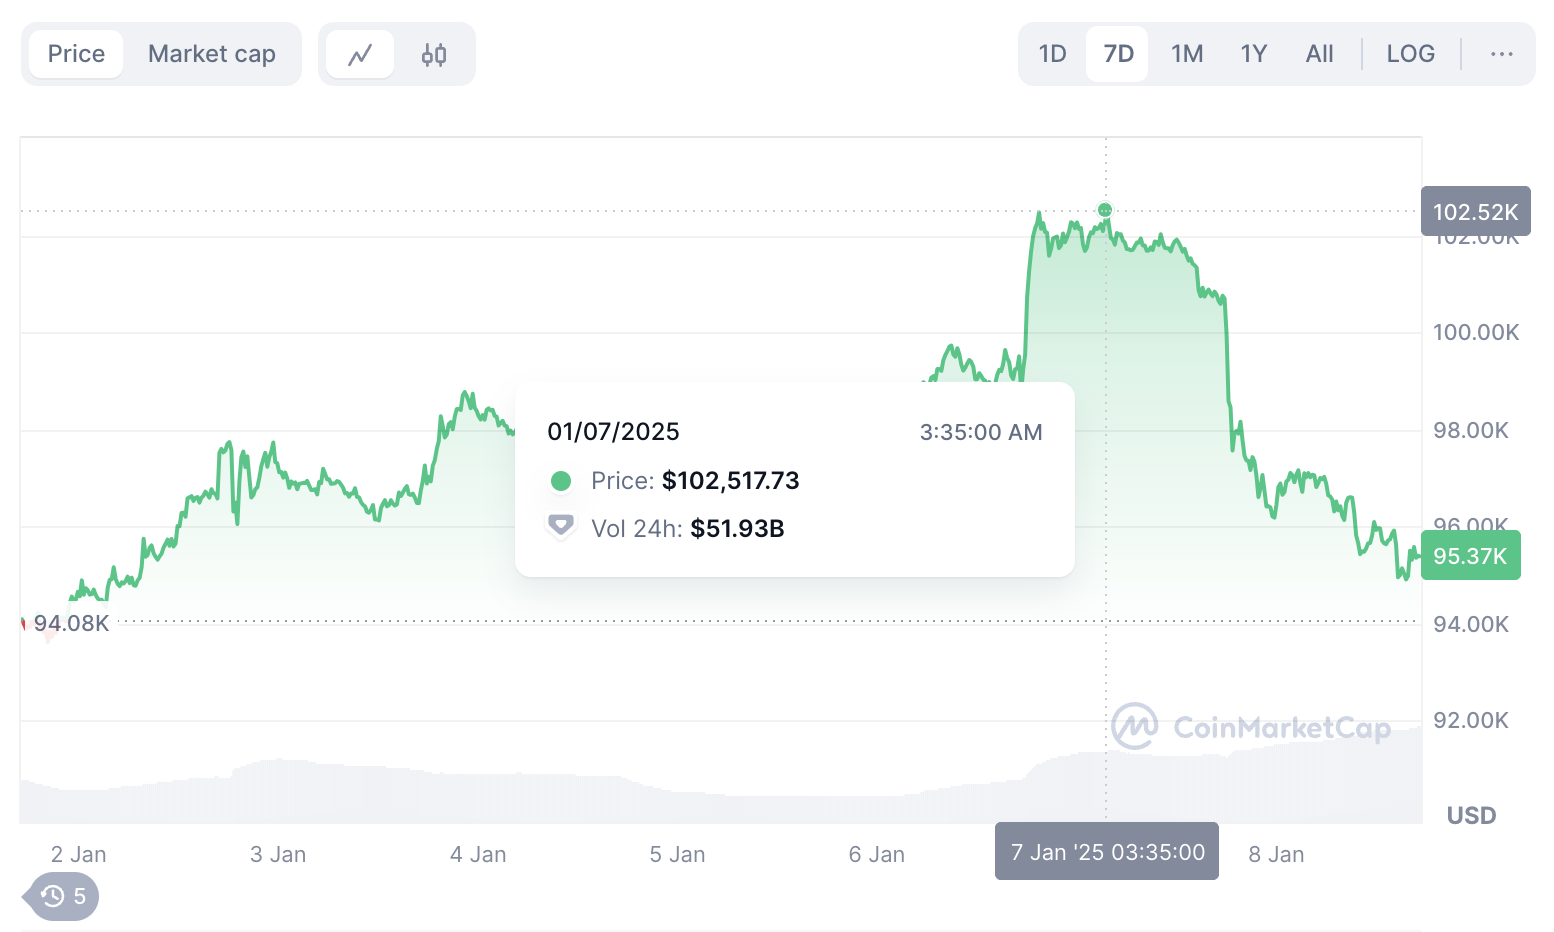Show the All time range
The height and width of the screenshot is (932, 1554).
(x=1319, y=54)
